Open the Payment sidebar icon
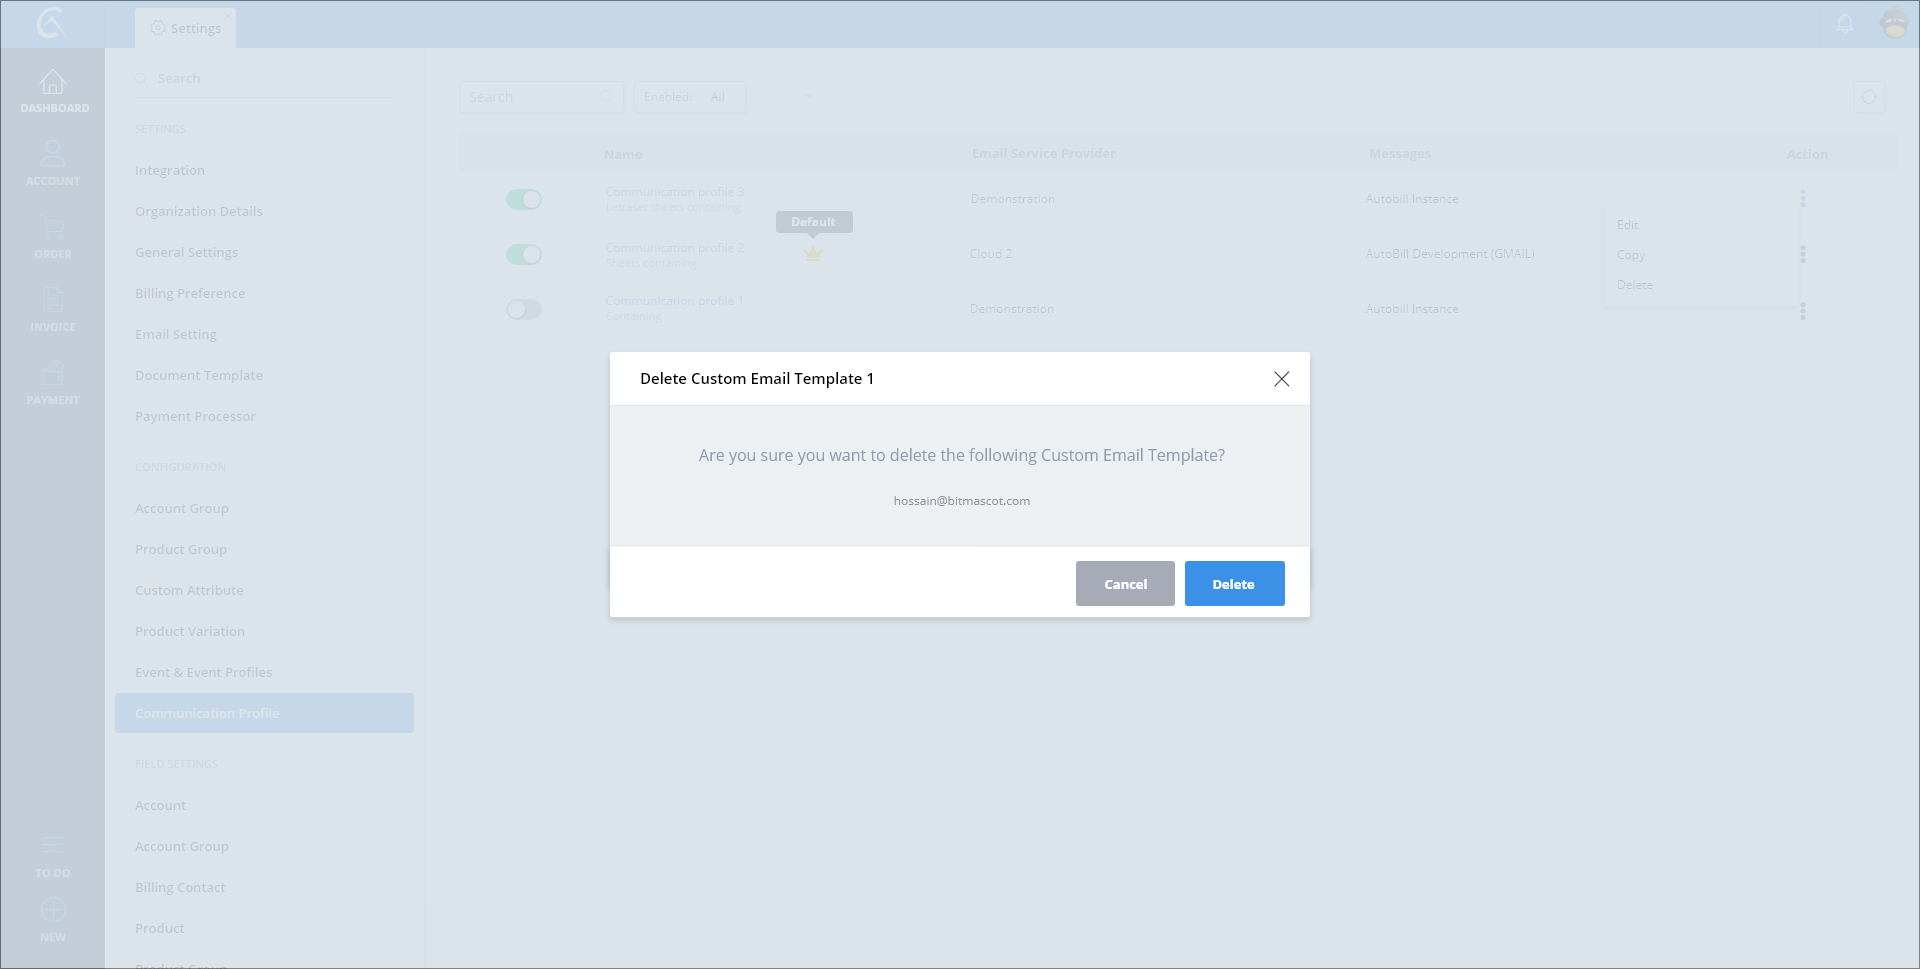Screen dimensions: 1920x969 pos(53,374)
